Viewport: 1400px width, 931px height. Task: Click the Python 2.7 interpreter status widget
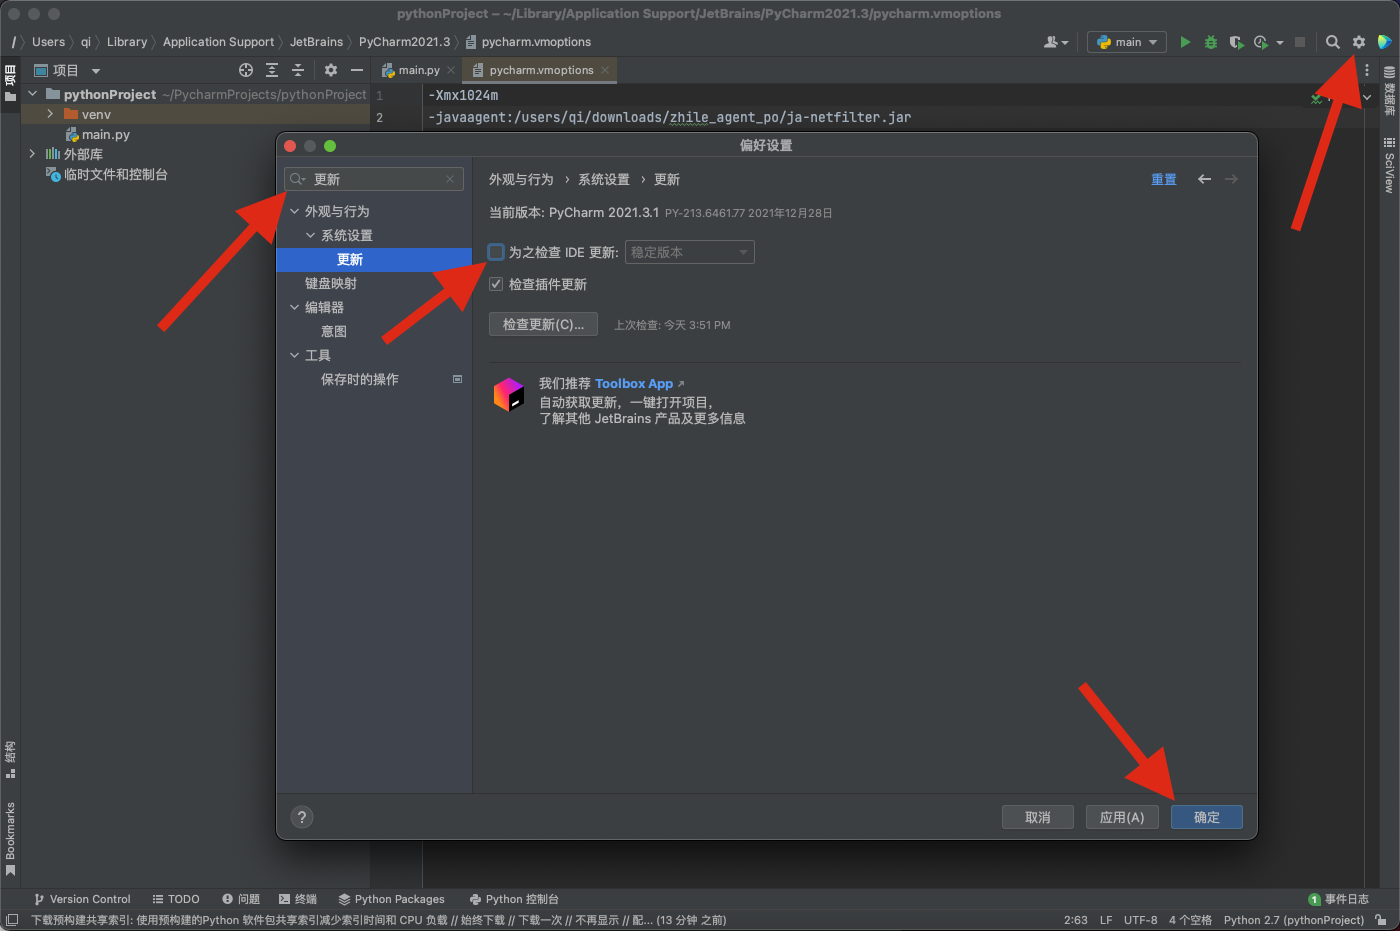tap(1294, 920)
